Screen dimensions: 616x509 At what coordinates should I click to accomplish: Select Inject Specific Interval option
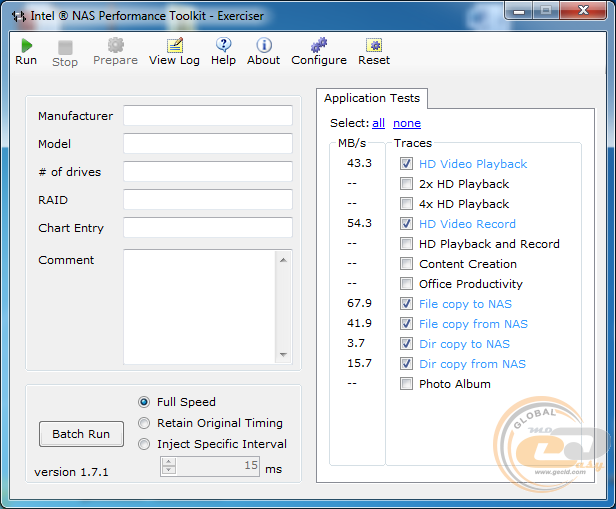144,444
